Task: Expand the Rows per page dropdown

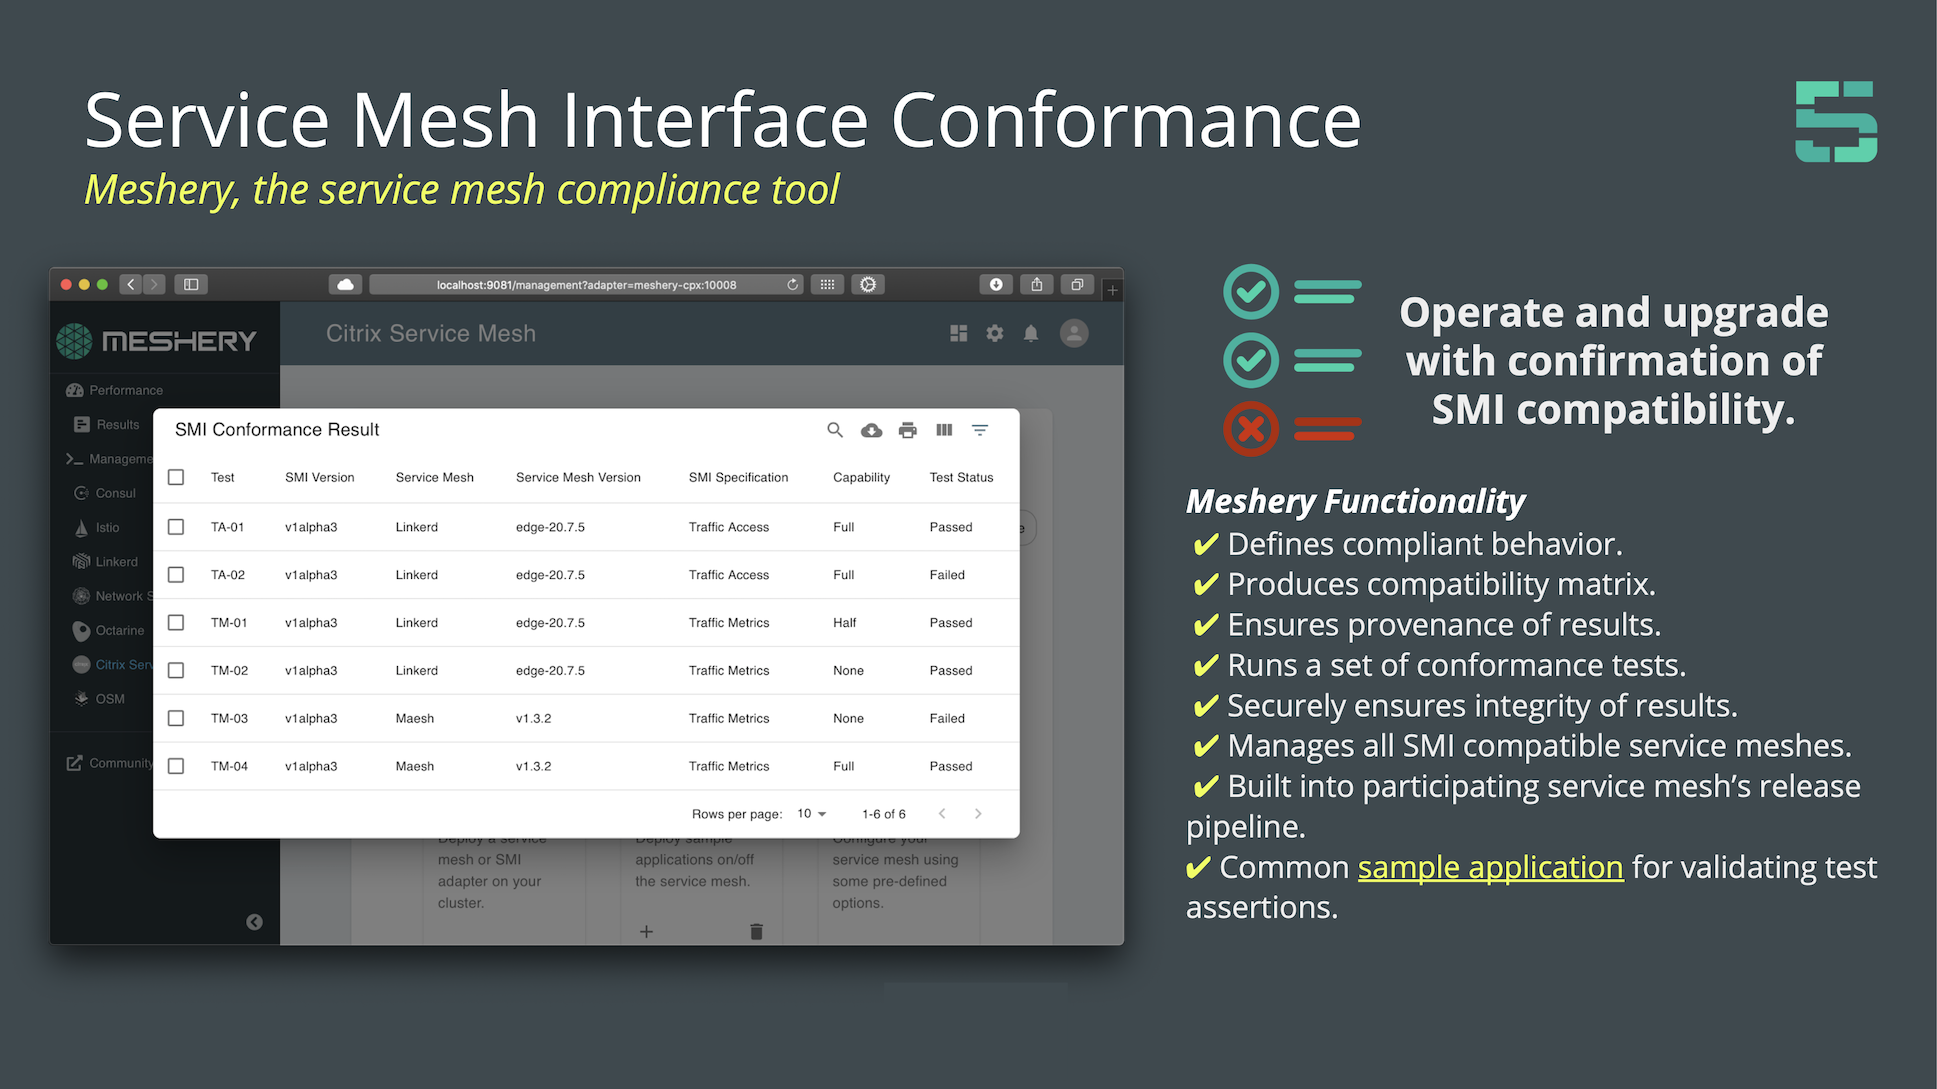Action: 817,812
